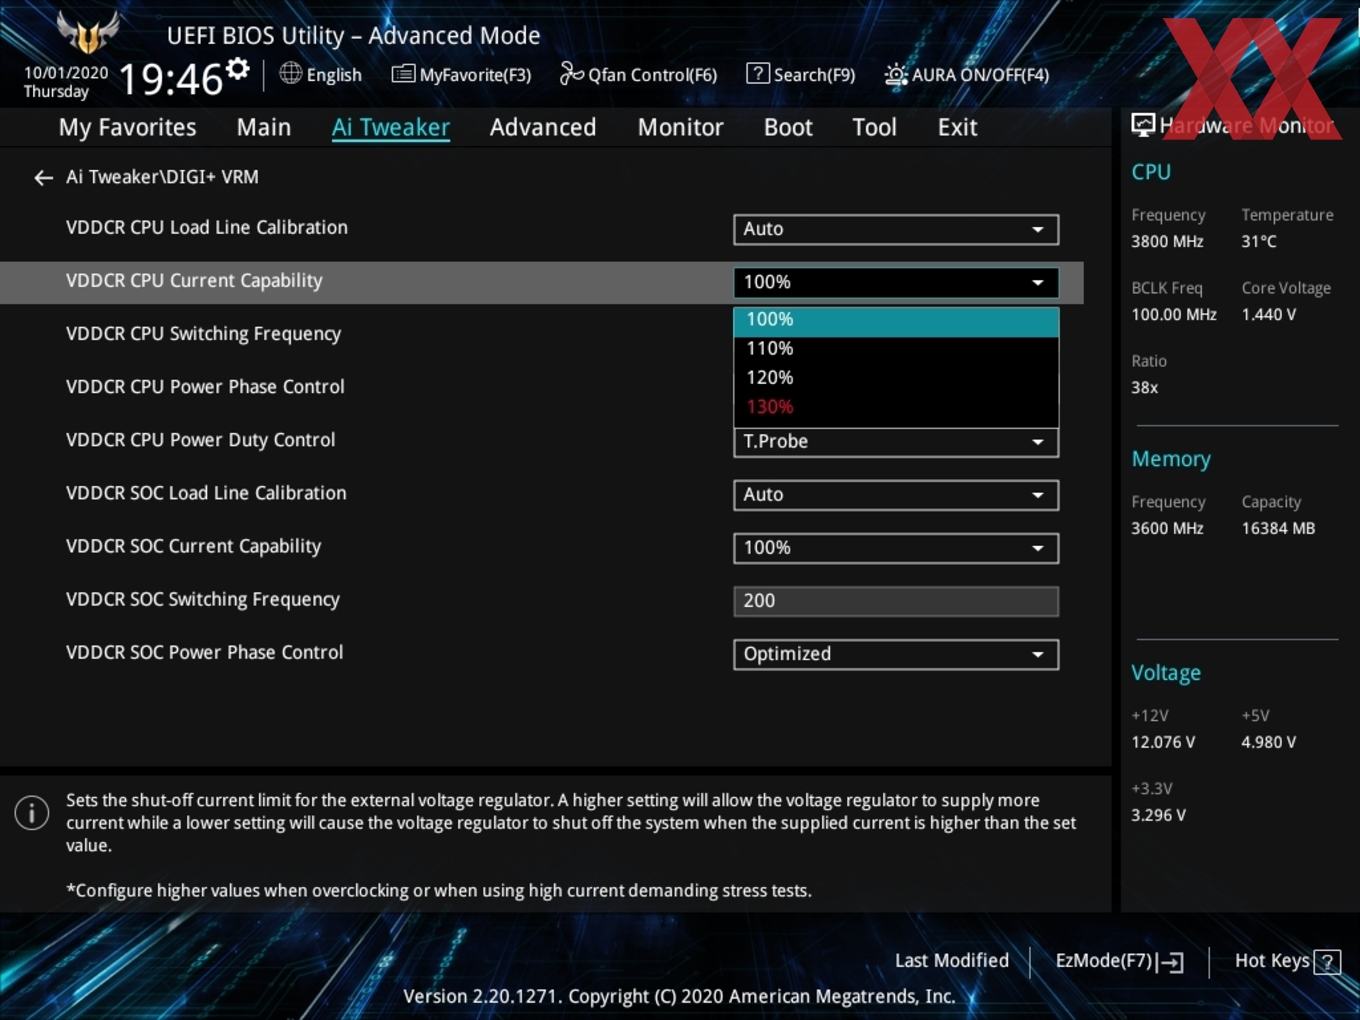The height and width of the screenshot is (1020, 1360).
Task: Click BCLK Freq value 100.00 MHz
Action: point(1174,314)
